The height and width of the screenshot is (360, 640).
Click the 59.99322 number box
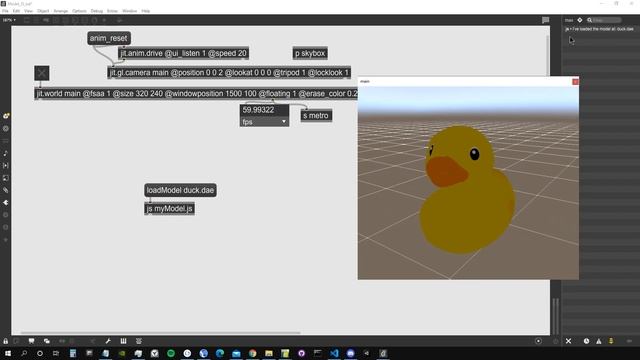click(x=264, y=110)
